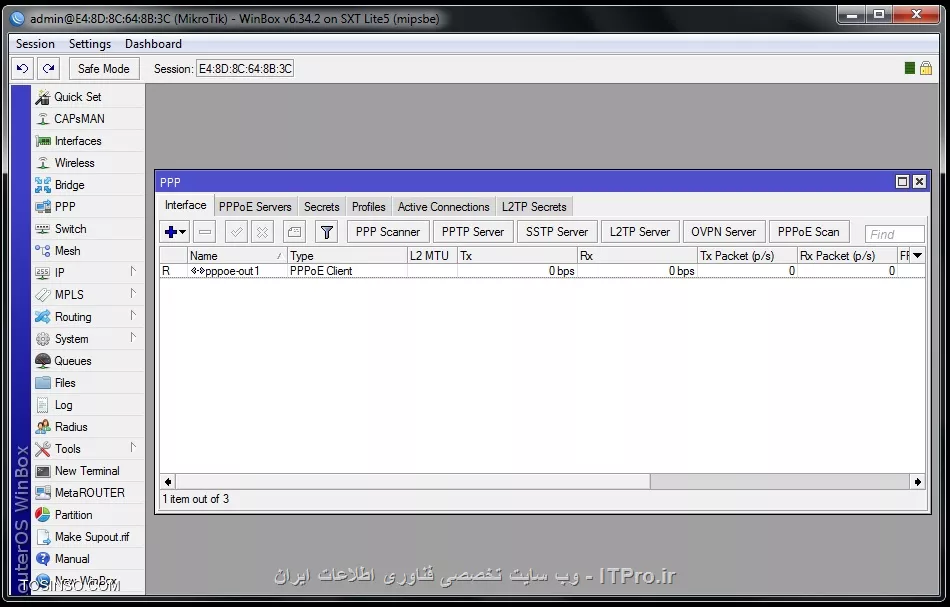950x607 pixels.
Task: Click the PPP Scanner button
Action: point(388,231)
